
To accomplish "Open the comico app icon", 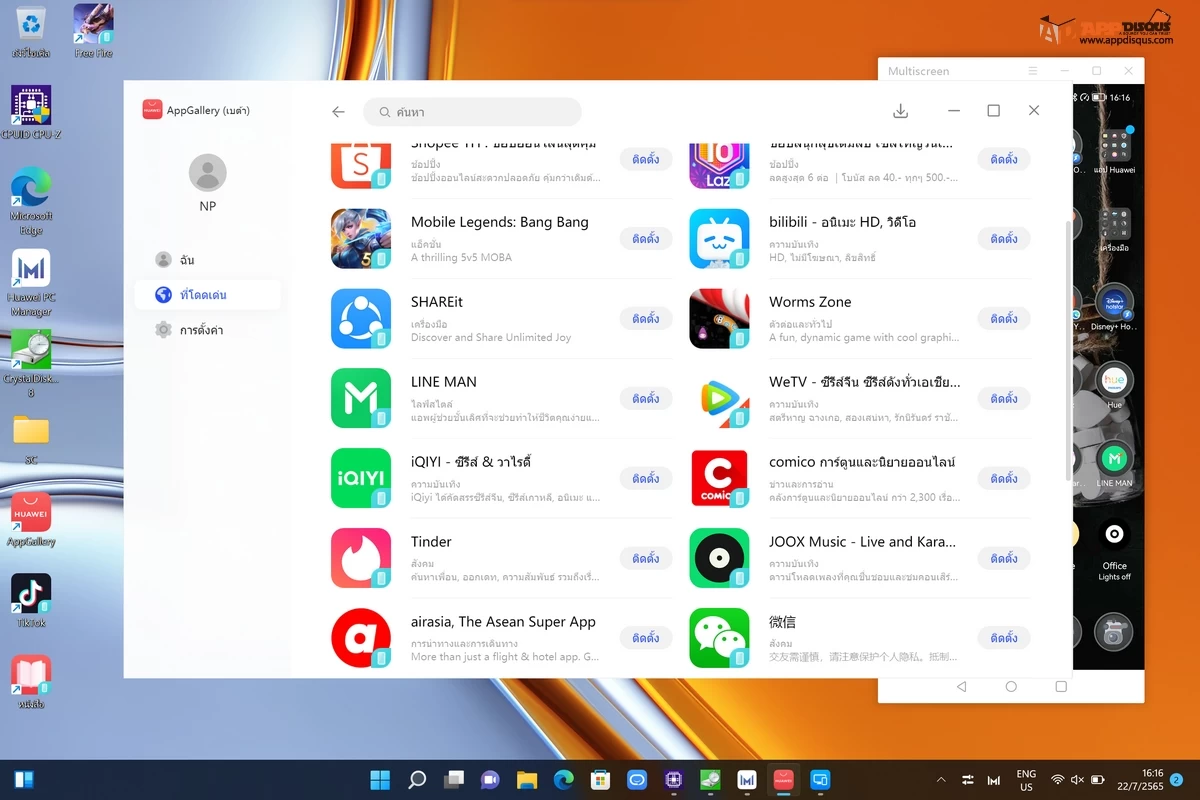I will pos(719,478).
